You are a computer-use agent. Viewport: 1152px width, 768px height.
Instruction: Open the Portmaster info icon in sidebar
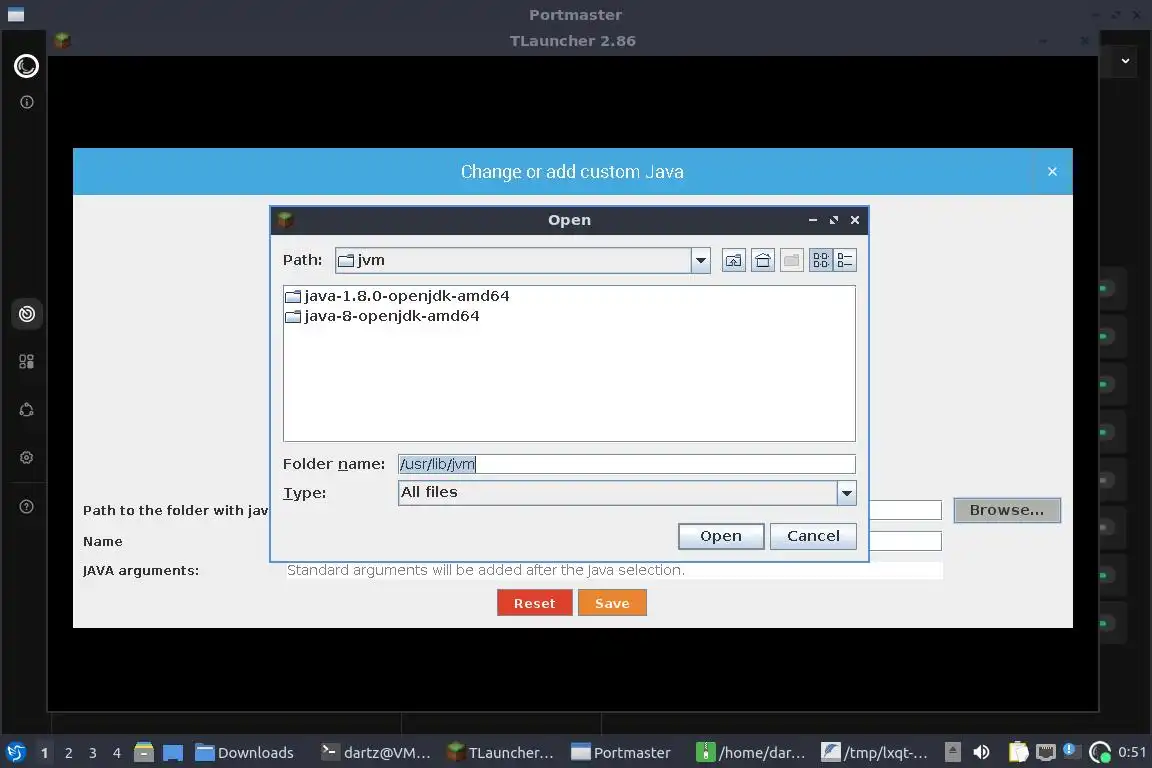coord(26,102)
